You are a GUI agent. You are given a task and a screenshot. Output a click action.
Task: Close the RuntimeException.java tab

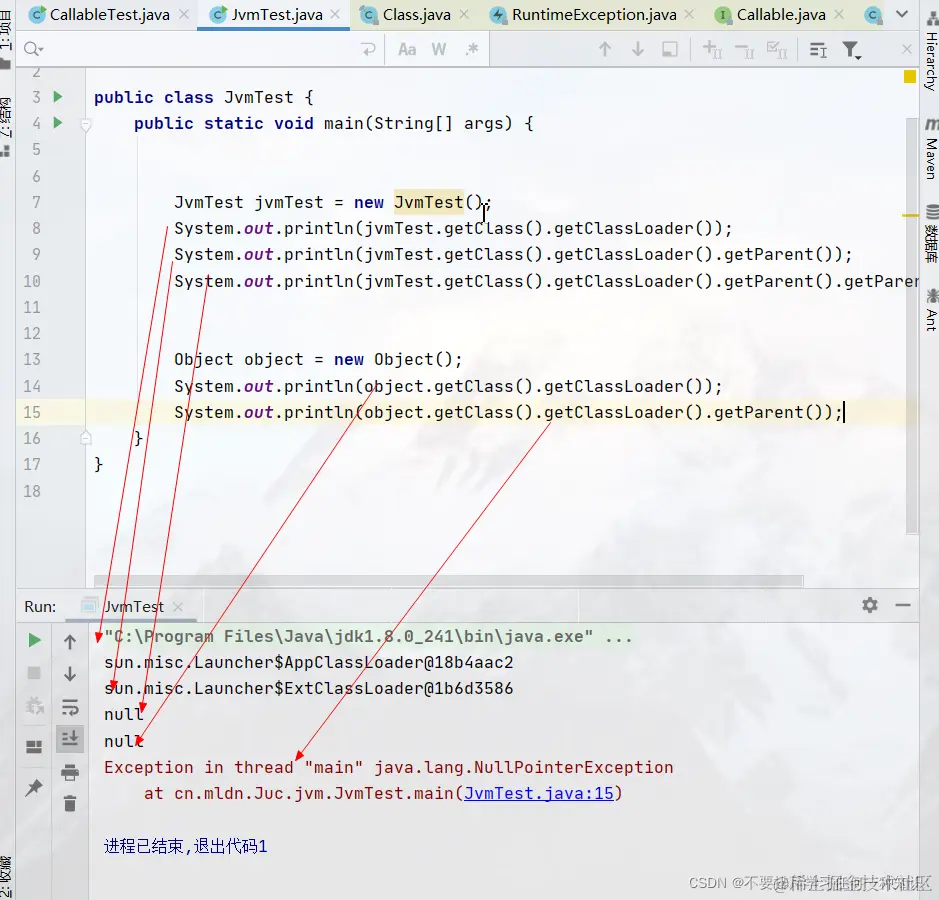pos(689,14)
